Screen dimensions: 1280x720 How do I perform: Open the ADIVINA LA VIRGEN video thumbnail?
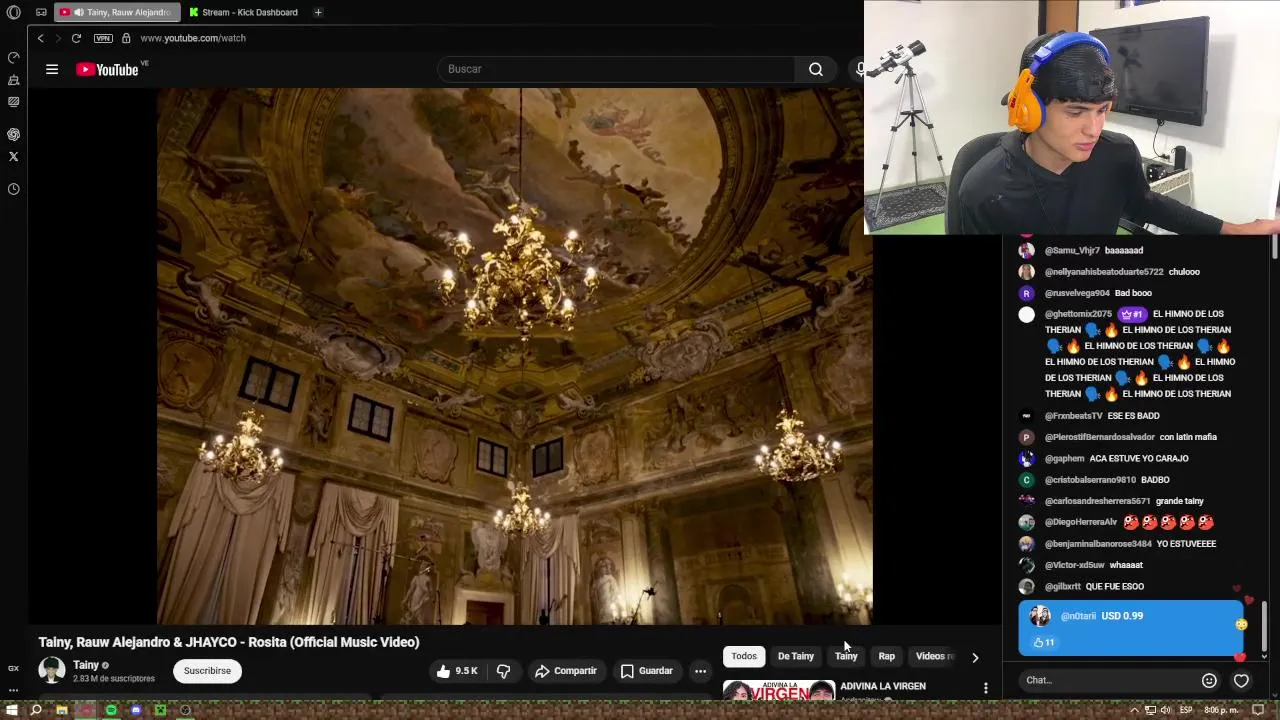779,690
